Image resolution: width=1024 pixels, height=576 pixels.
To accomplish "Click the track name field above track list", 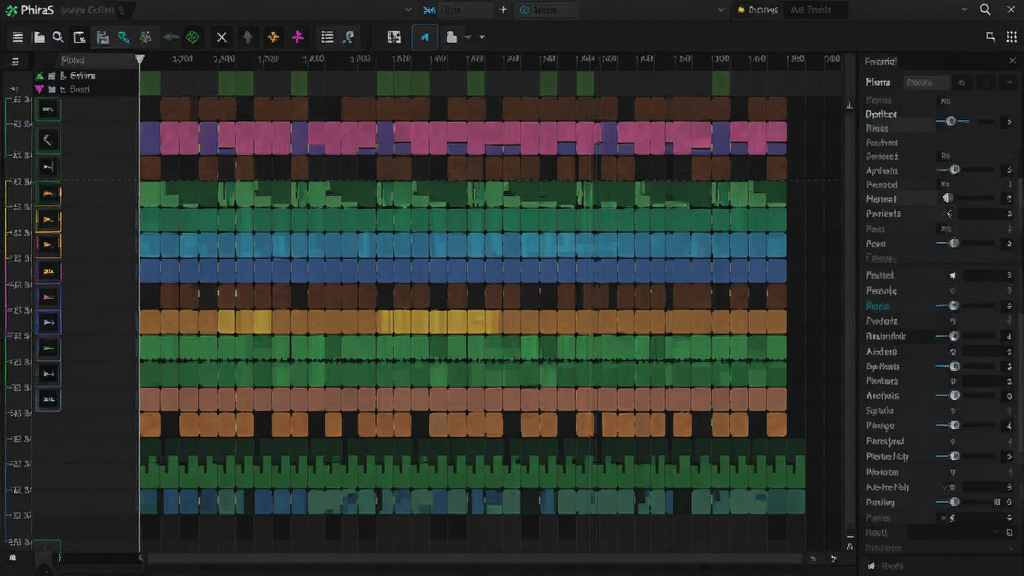I will tap(97, 60).
